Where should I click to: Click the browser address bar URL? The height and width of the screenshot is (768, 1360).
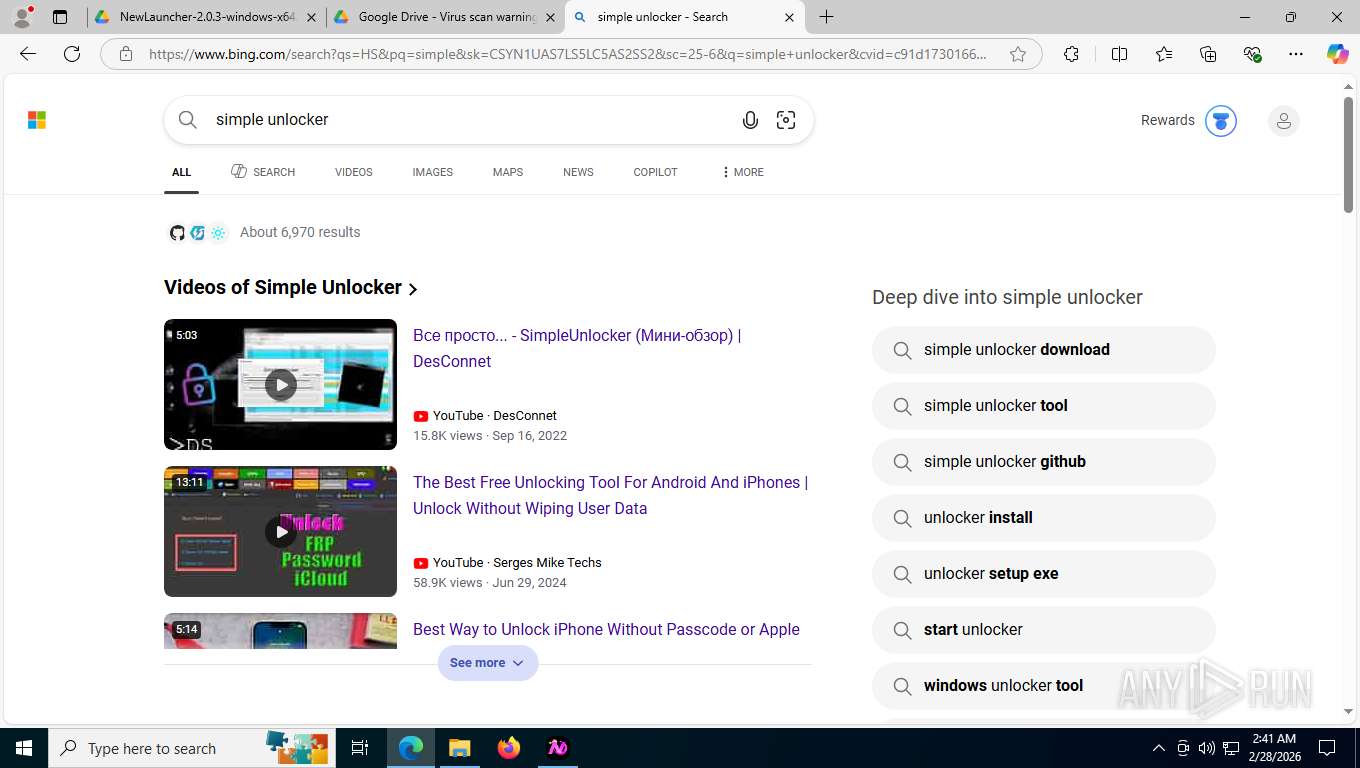click(567, 54)
